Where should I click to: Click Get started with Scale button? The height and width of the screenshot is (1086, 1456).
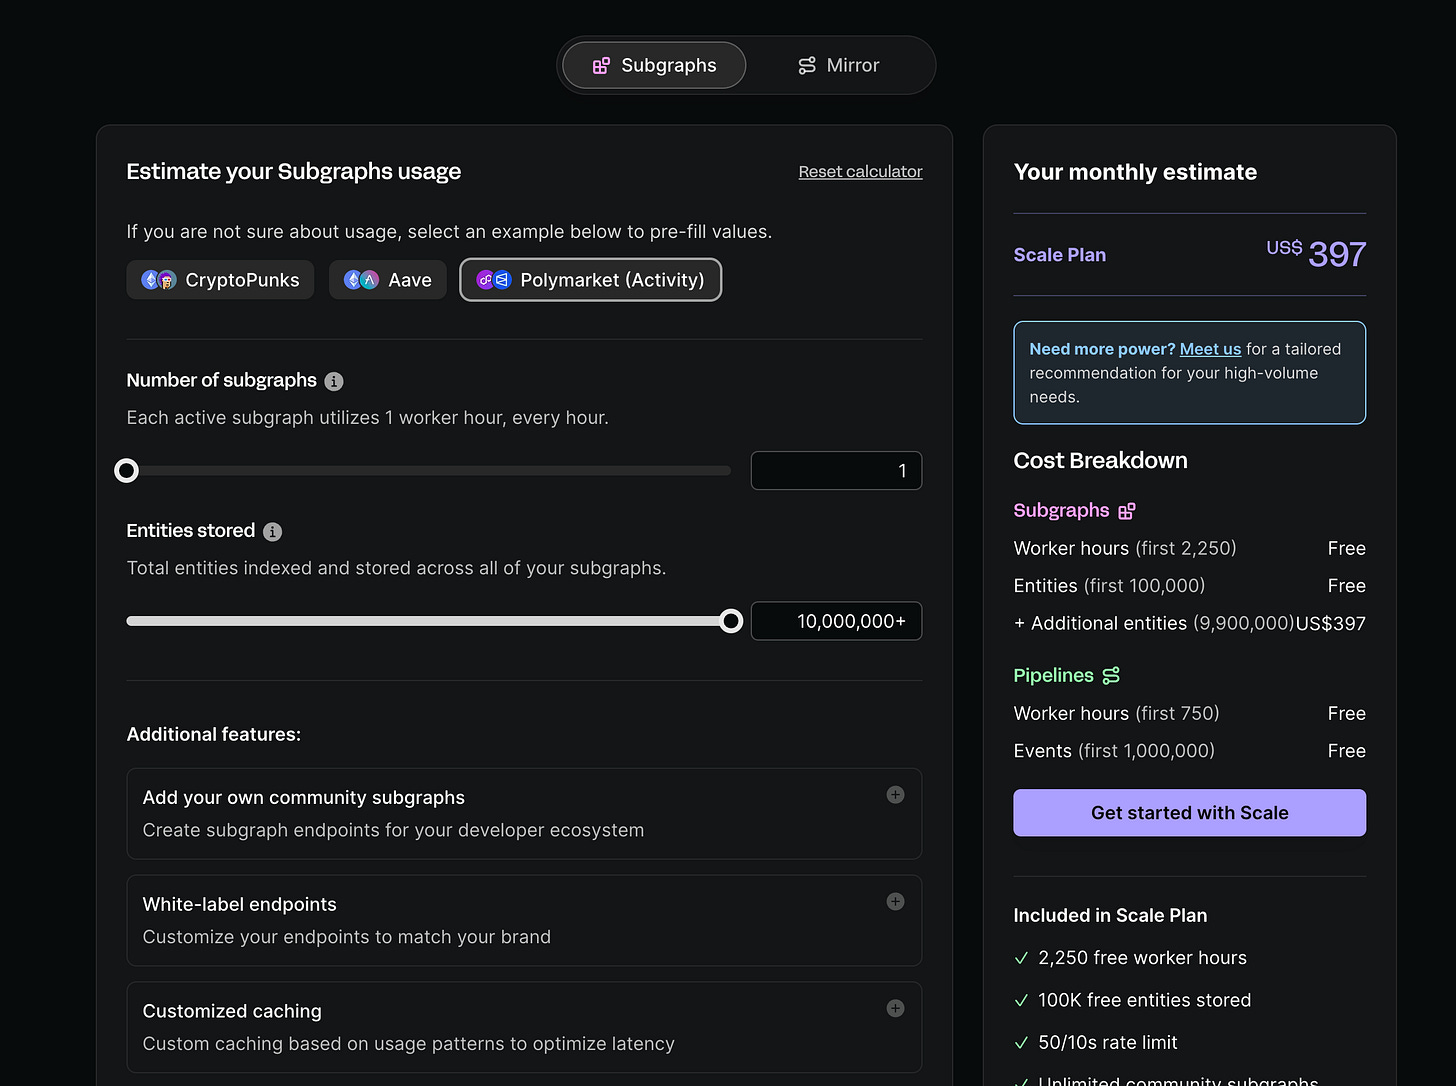1189,813
